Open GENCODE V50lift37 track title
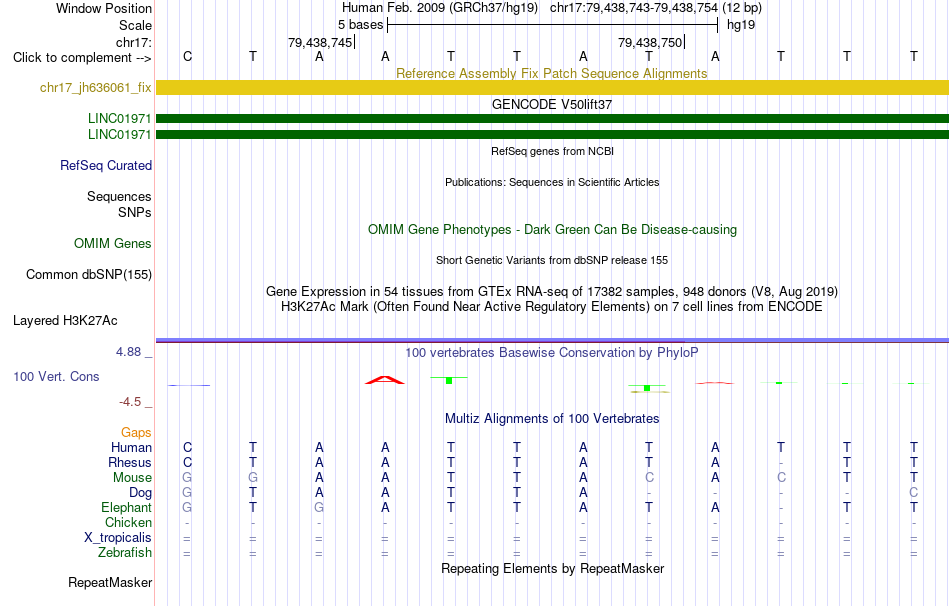The image size is (950, 606). 552,104
